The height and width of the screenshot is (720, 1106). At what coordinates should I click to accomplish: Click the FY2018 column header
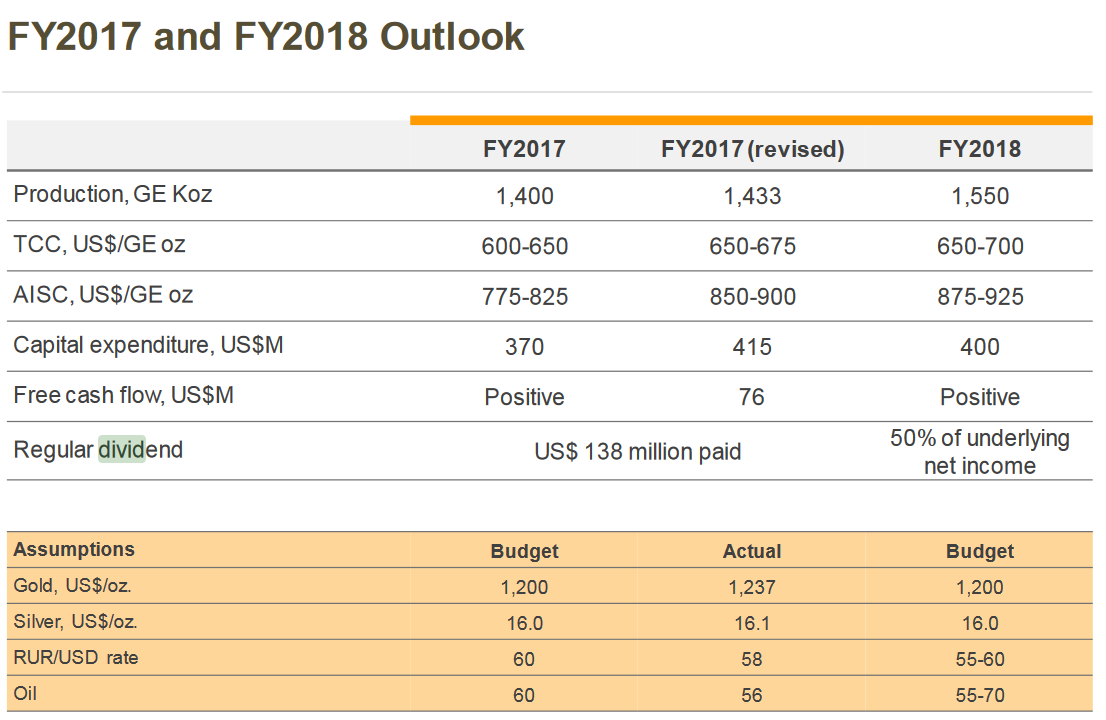979,149
